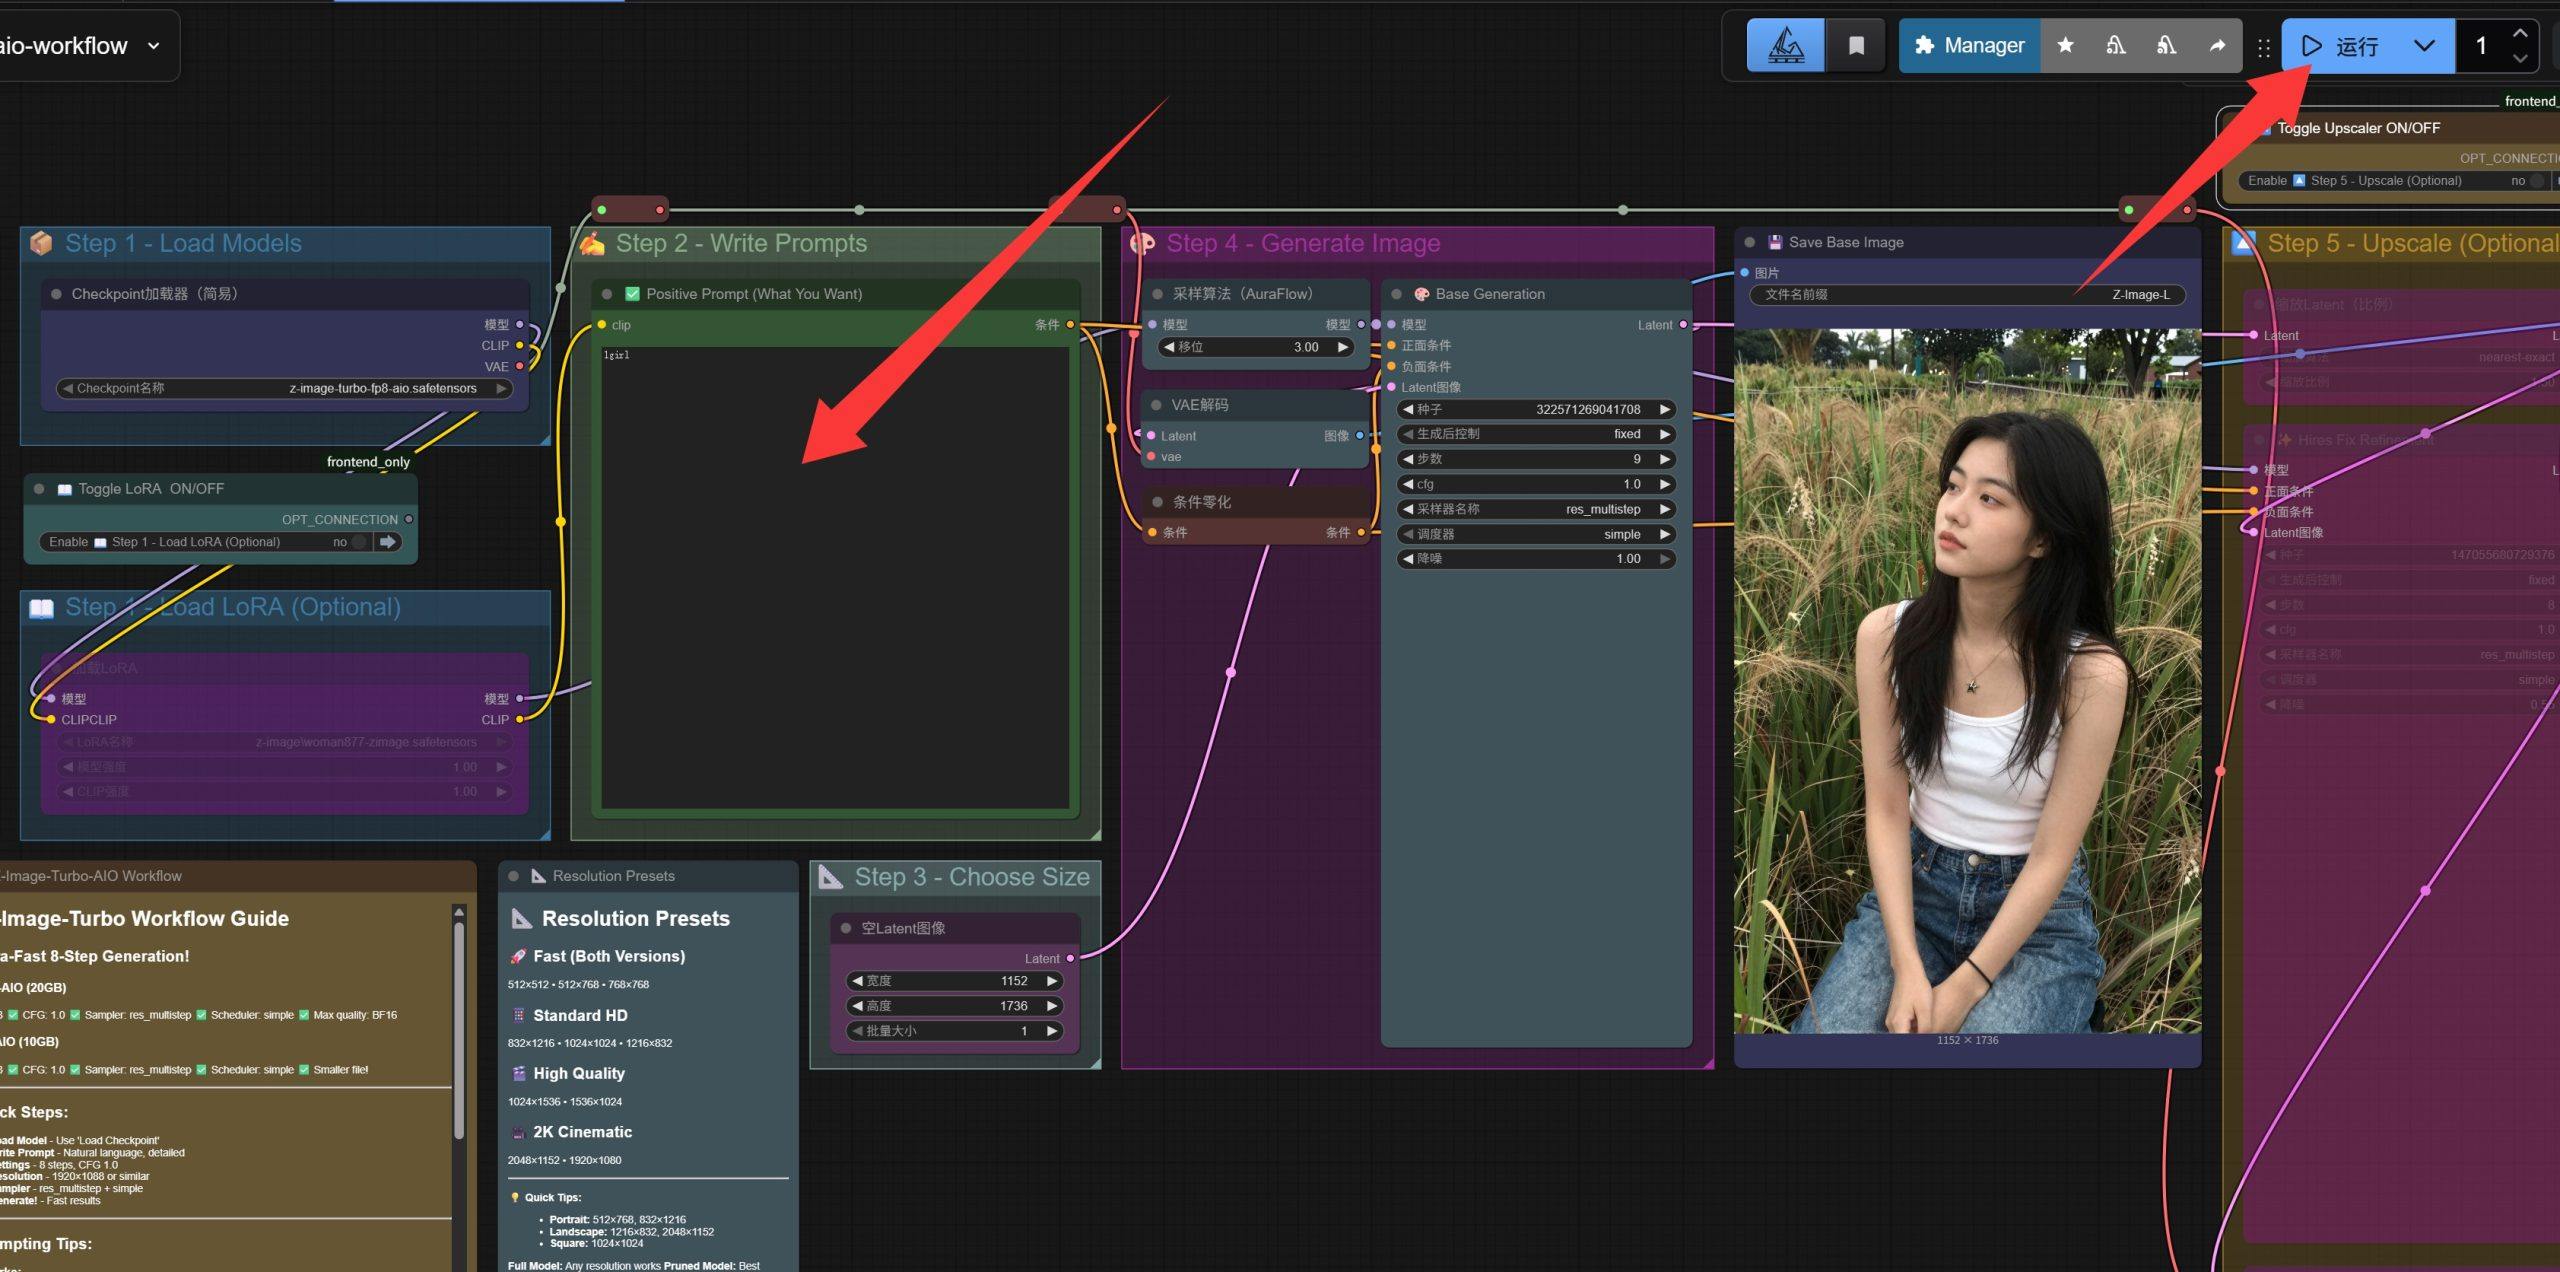This screenshot has height=1272, width=2560.
Task: Open the Checkpoint名称 model selector
Action: coord(285,388)
